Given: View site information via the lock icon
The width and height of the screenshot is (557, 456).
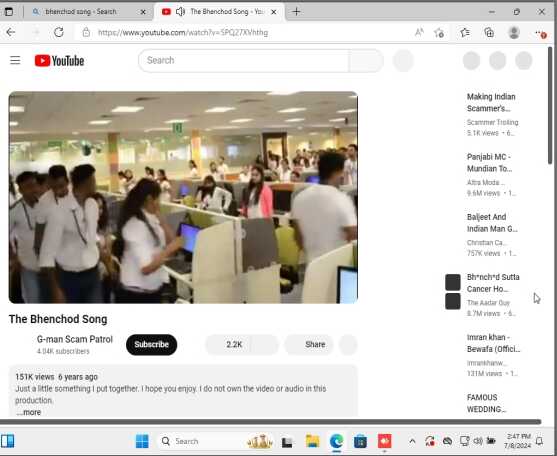Looking at the screenshot, I should click(86, 33).
